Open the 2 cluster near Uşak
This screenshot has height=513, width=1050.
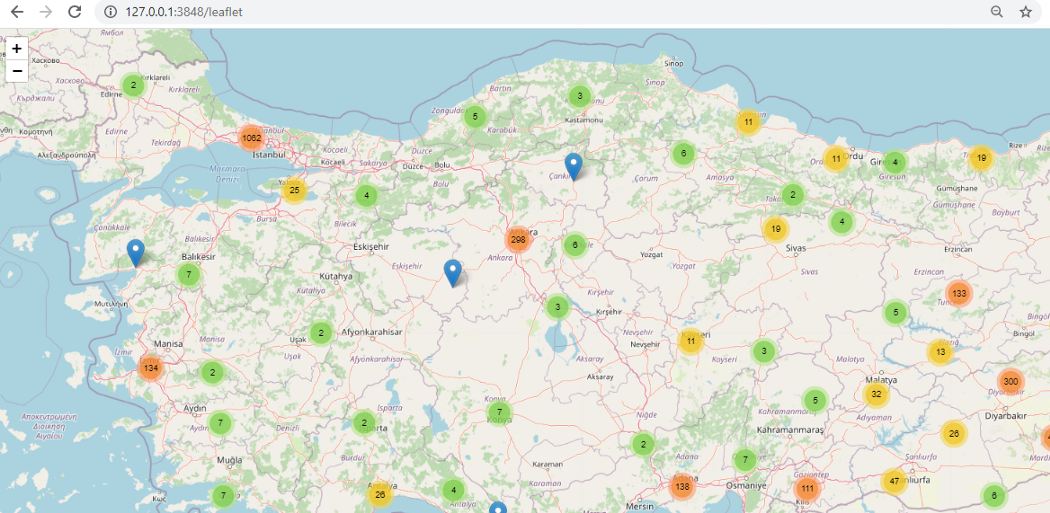[x=321, y=333]
